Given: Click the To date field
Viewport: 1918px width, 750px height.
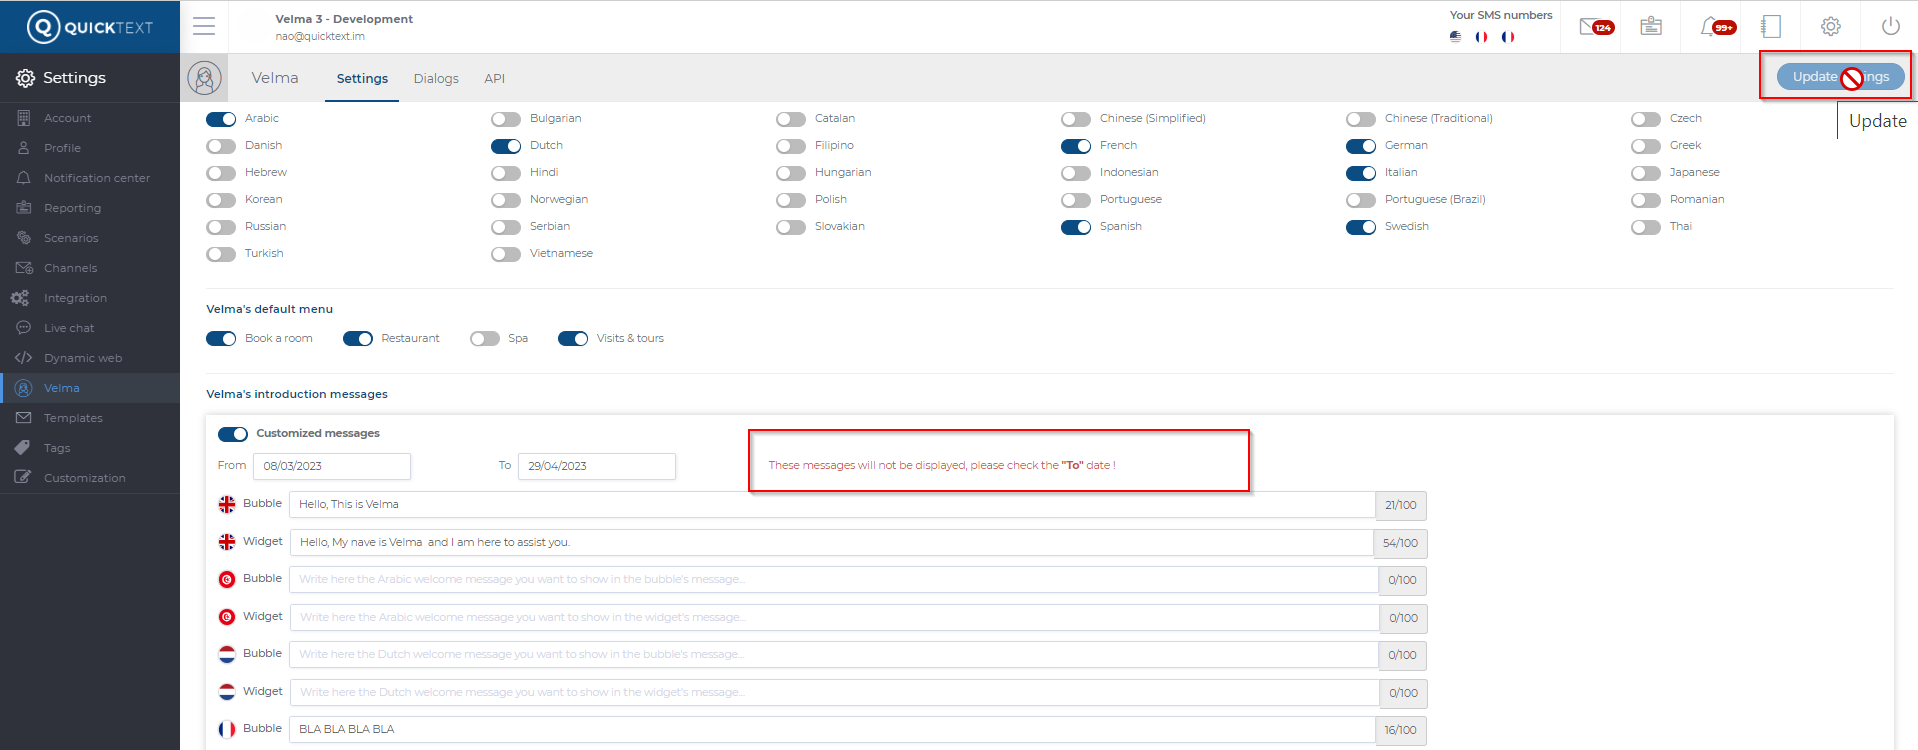Looking at the screenshot, I should 596,466.
